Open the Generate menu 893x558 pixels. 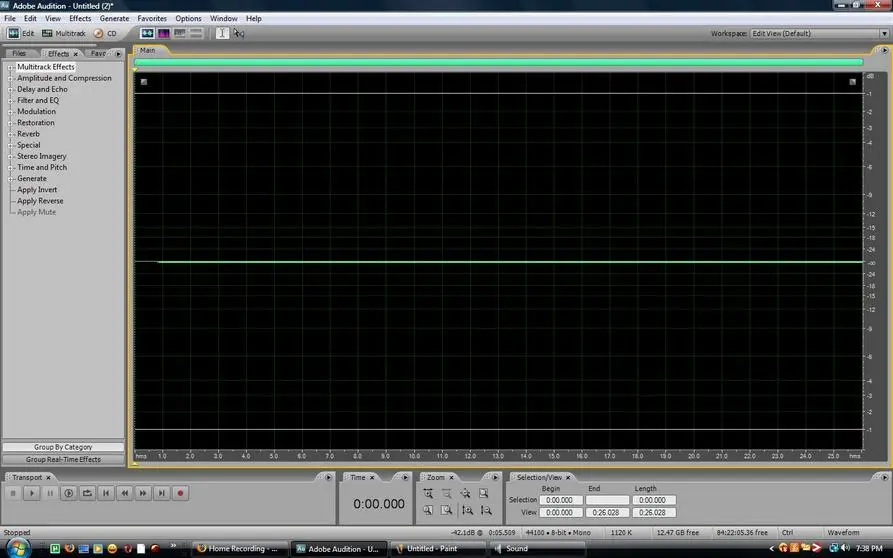point(114,18)
